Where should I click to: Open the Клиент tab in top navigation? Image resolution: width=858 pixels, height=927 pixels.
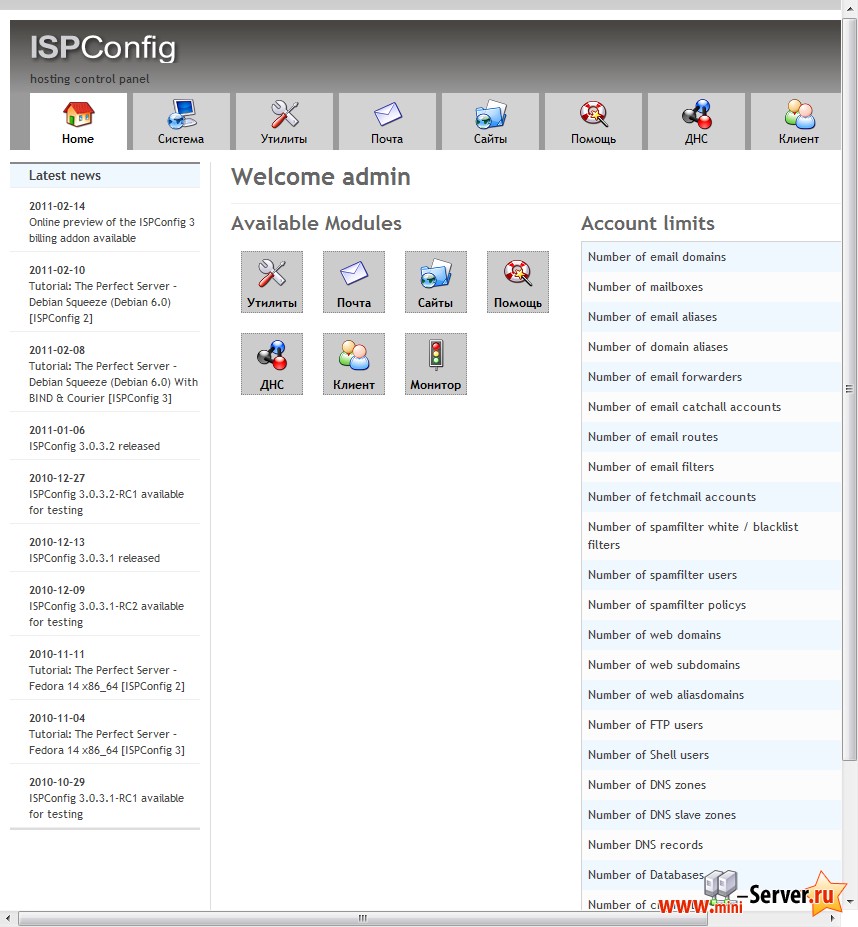coord(798,121)
